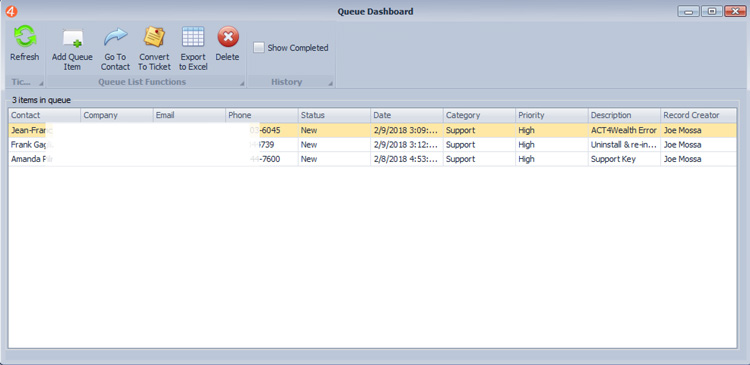Close the Queue Dashboard window
This screenshot has height=365, width=750.
point(735,11)
